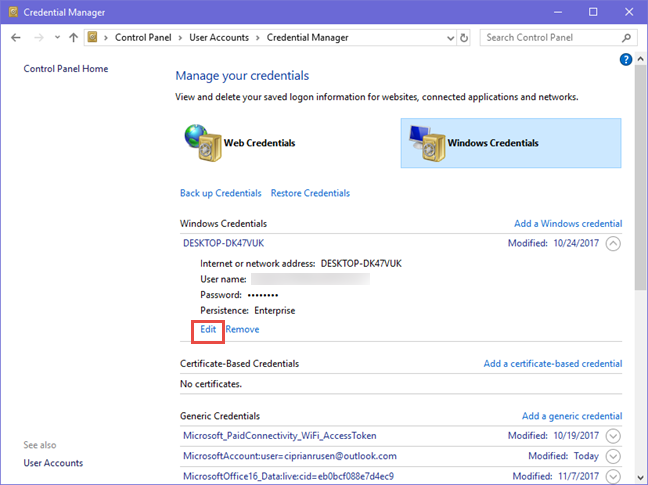648x485 pixels.
Task: Maximize the Credential Manager window
Action: pos(593,12)
